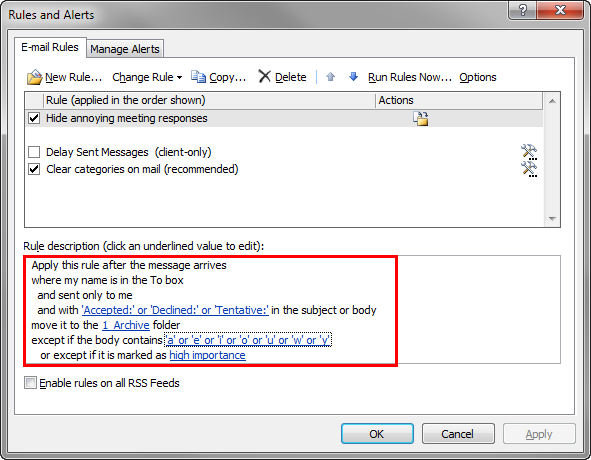Click the Copy documents icon
Screen dimensions: 591x460
[198, 77]
